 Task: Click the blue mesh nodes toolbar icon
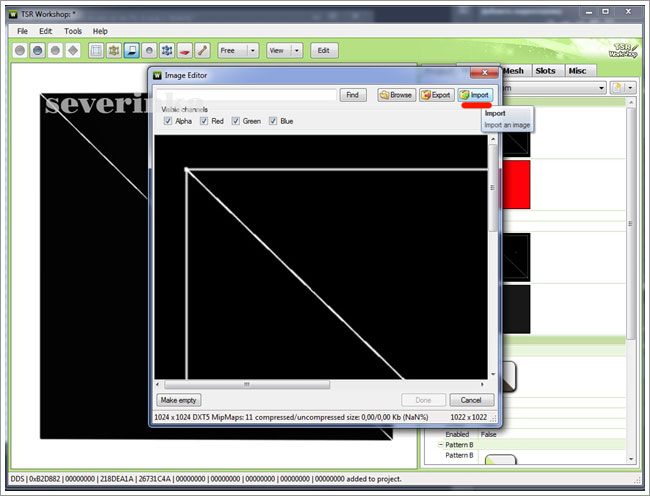(x=167, y=50)
